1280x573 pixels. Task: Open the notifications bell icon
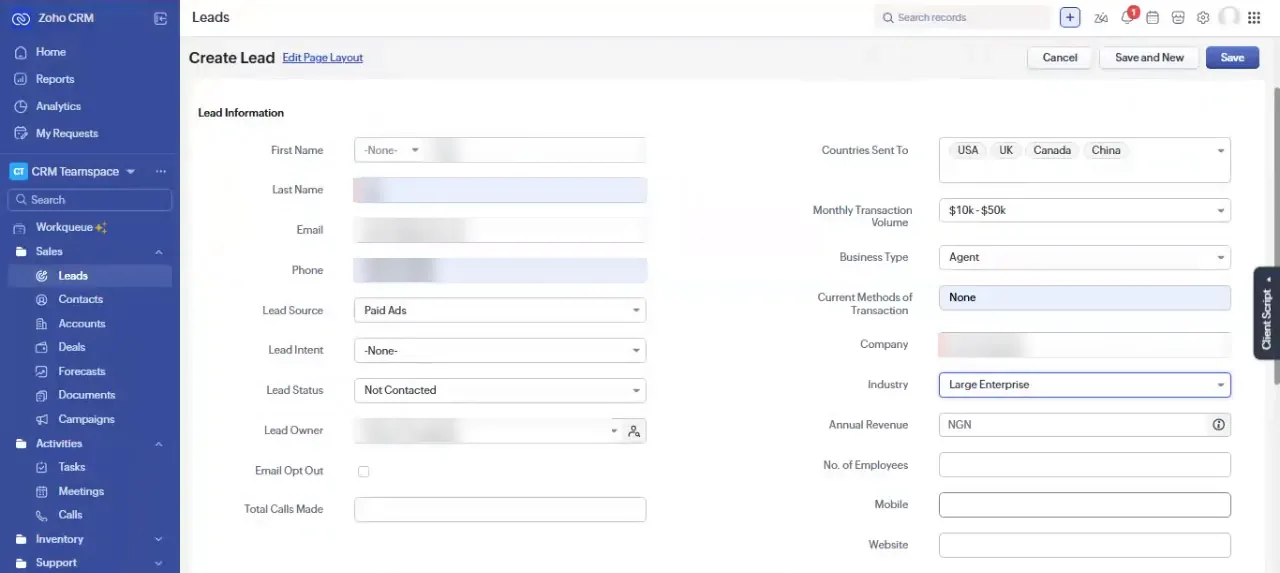[1127, 17]
